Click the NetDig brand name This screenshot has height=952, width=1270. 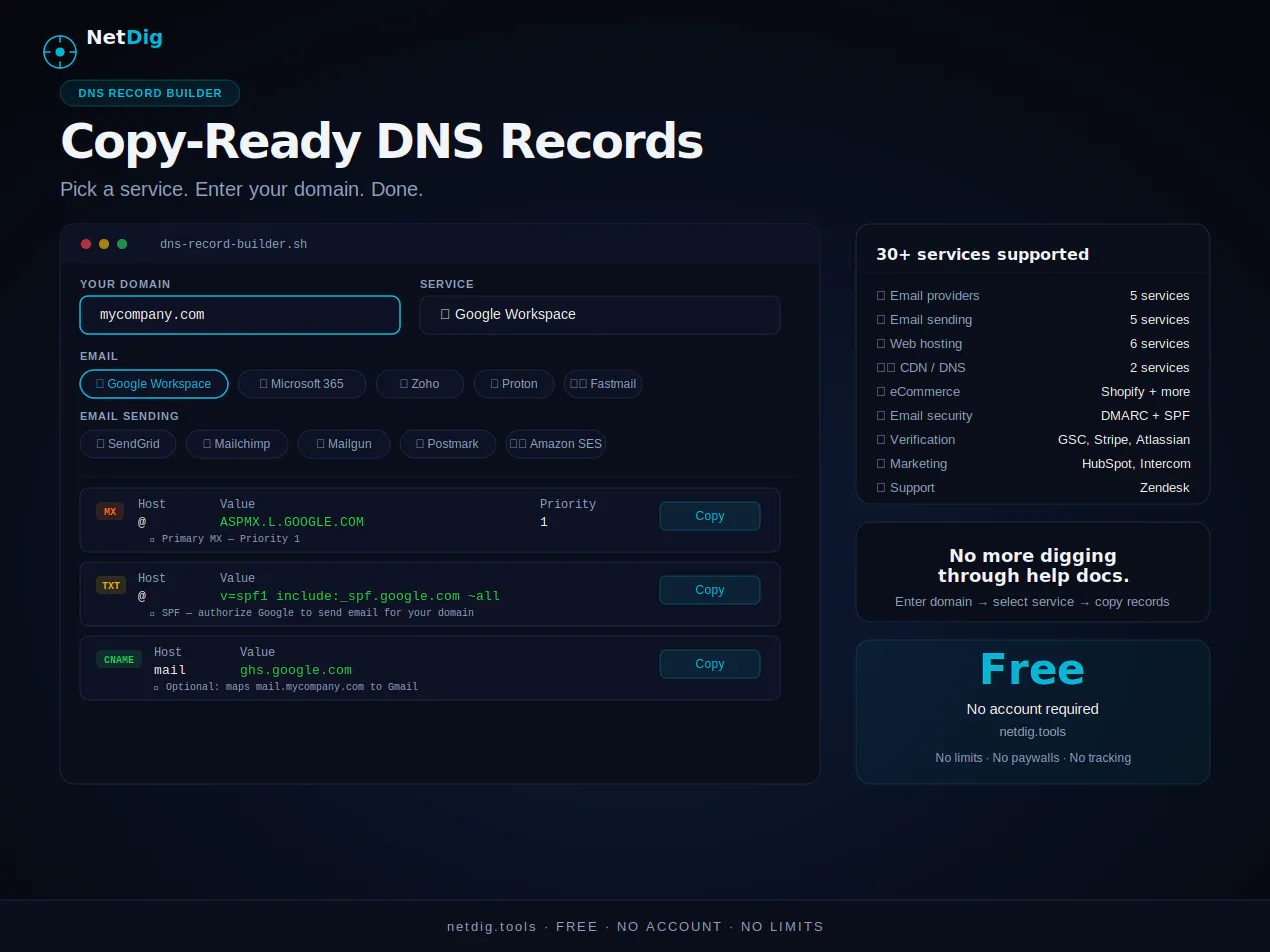(124, 38)
